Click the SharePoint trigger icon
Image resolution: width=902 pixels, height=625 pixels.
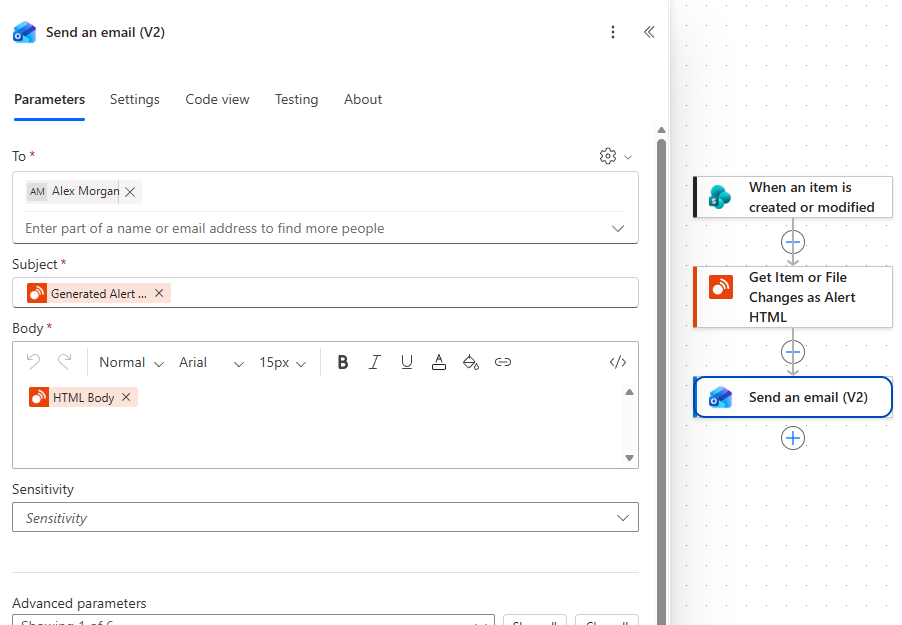720,197
